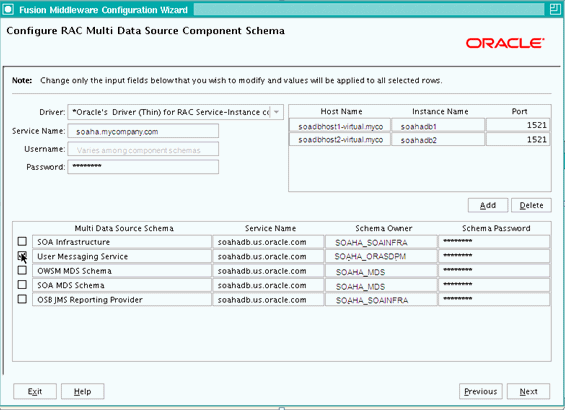This screenshot has width=565, height=410.
Task: Select host soadbhost2-virtual.myco cell
Action: 340,139
